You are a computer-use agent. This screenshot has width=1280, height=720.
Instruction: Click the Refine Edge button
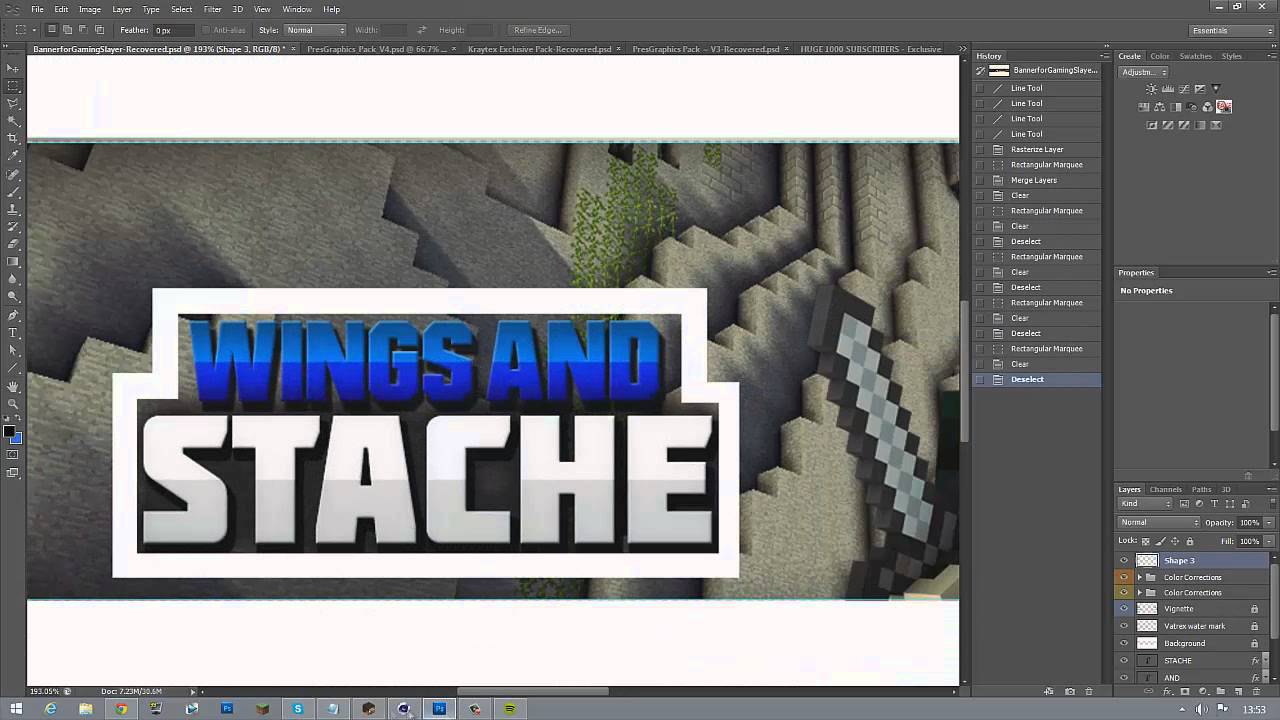538,30
